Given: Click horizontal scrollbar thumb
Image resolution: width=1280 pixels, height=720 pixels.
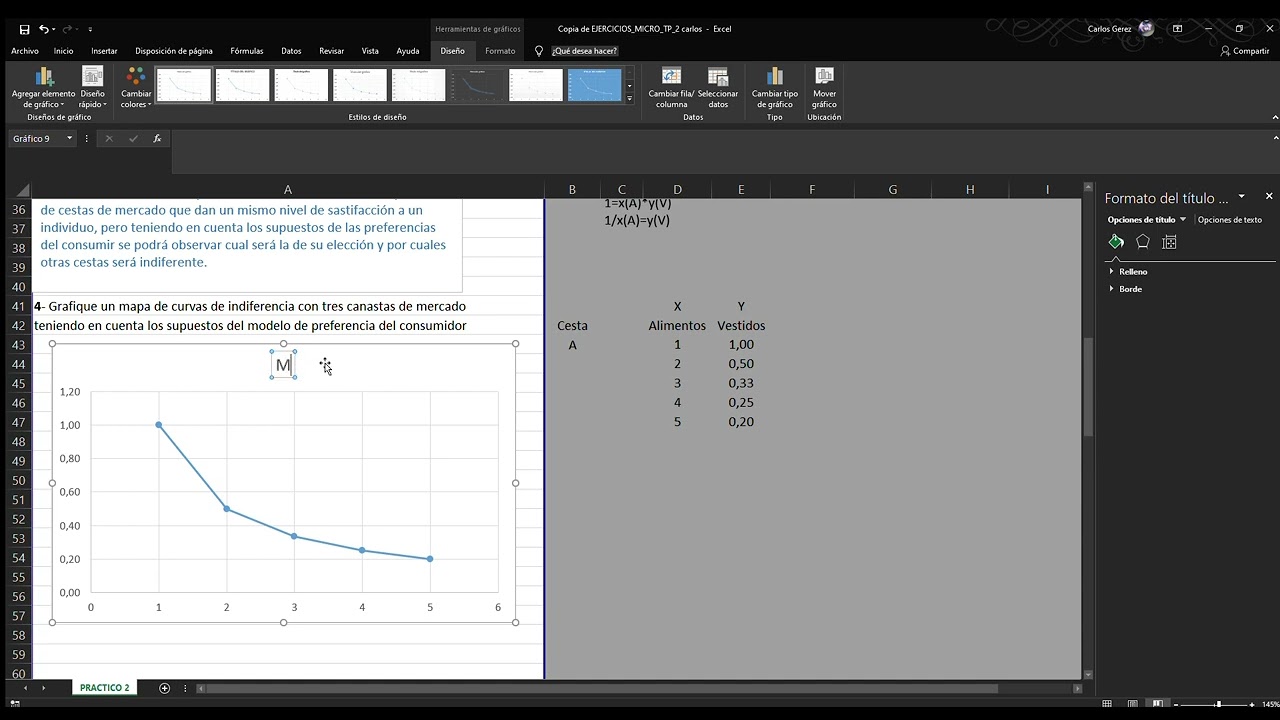Looking at the screenshot, I should [x=602, y=688].
